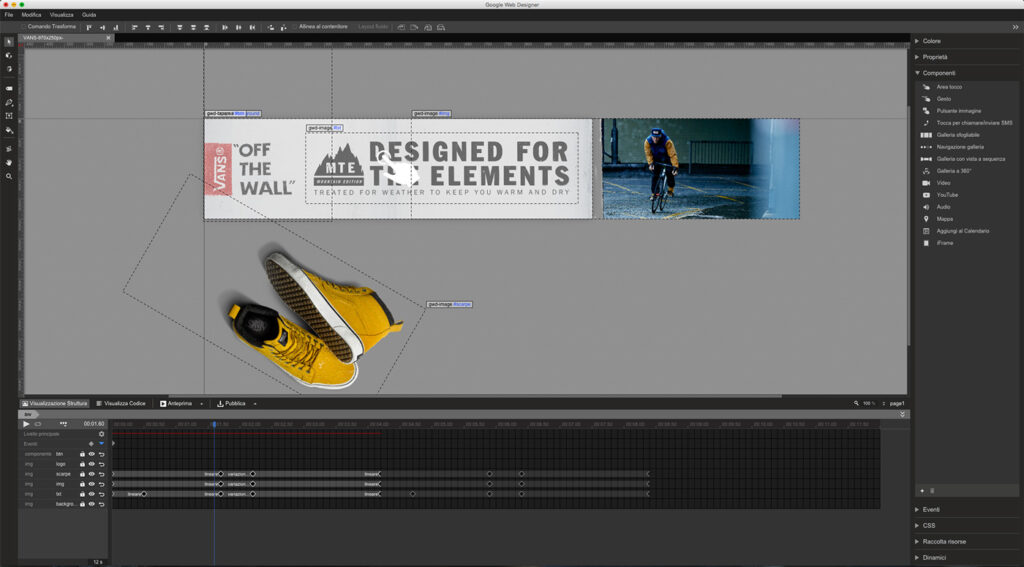The image size is (1024, 567).
Task: Select the Paint bucket fill tool
Action: [8, 131]
